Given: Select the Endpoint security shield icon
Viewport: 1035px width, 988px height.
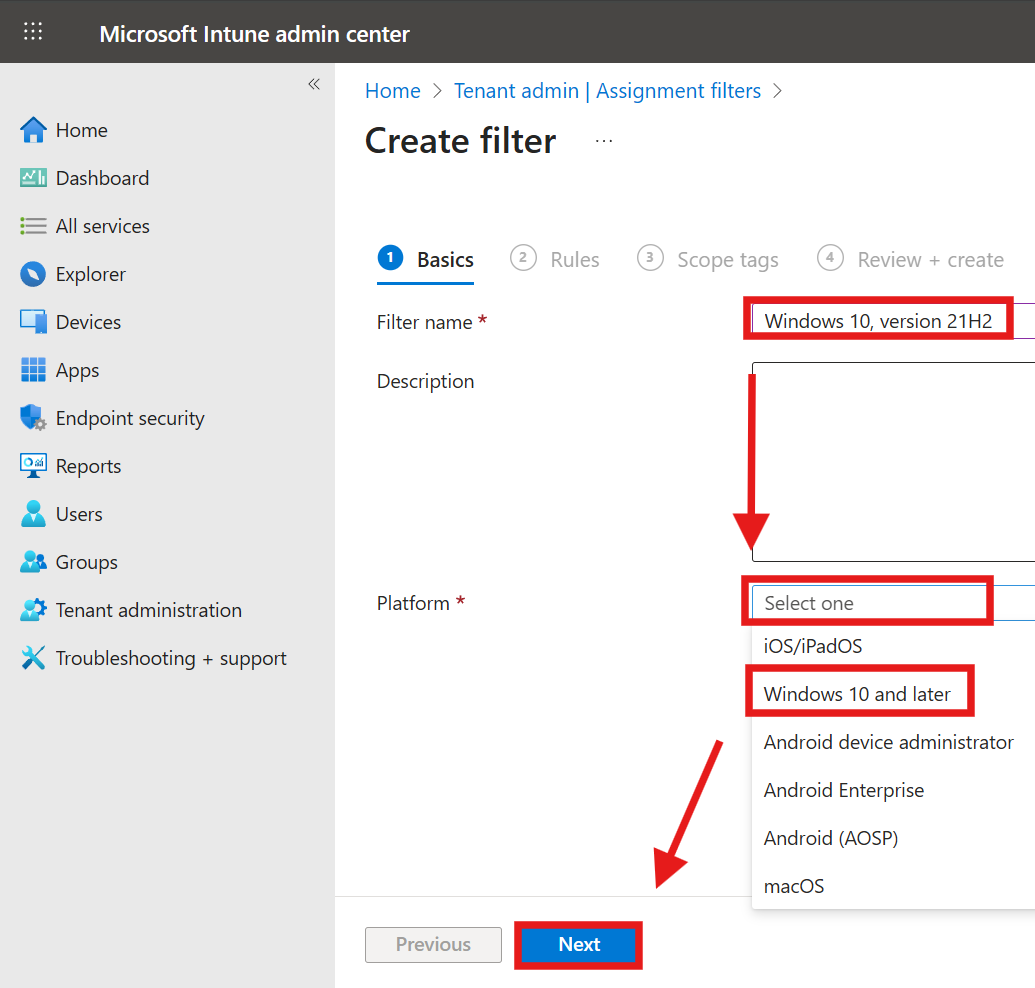Looking at the screenshot, I should tap(33, 418).
